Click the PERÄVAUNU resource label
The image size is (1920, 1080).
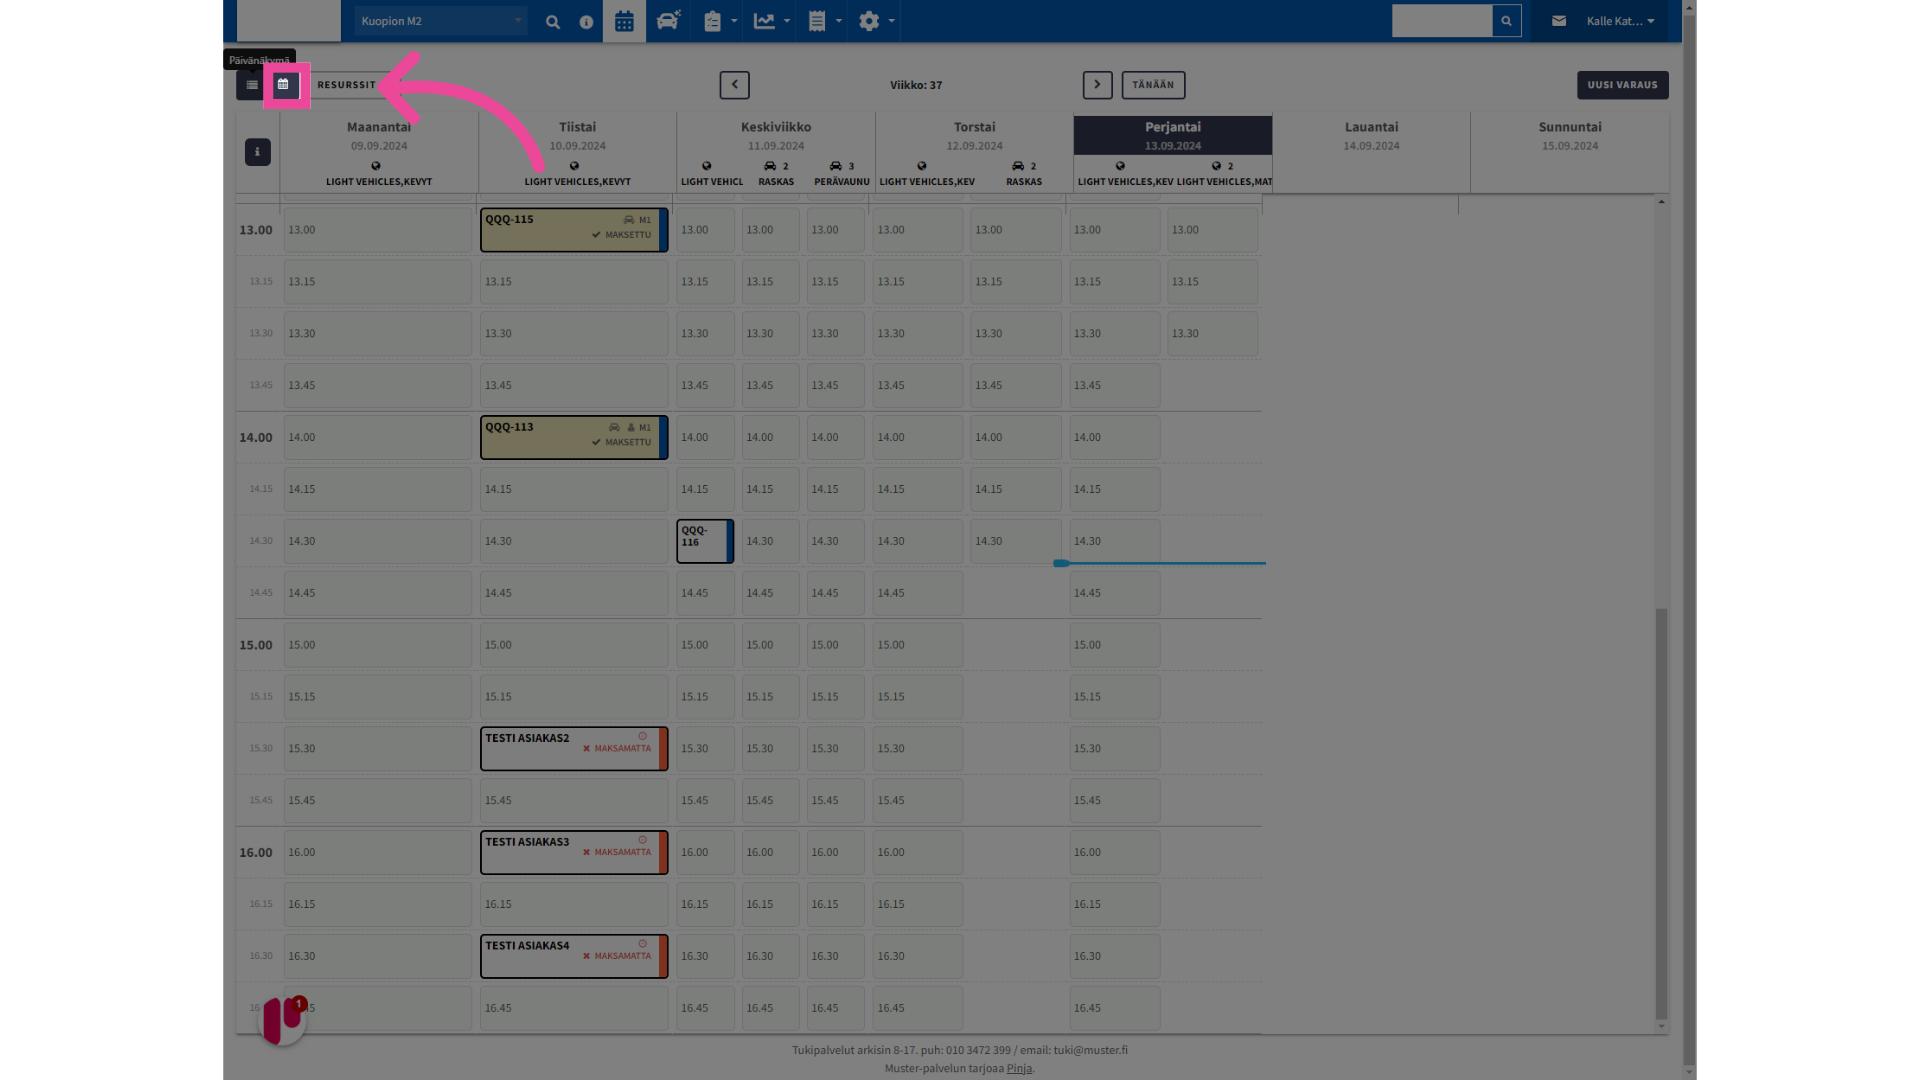point(842,182)
